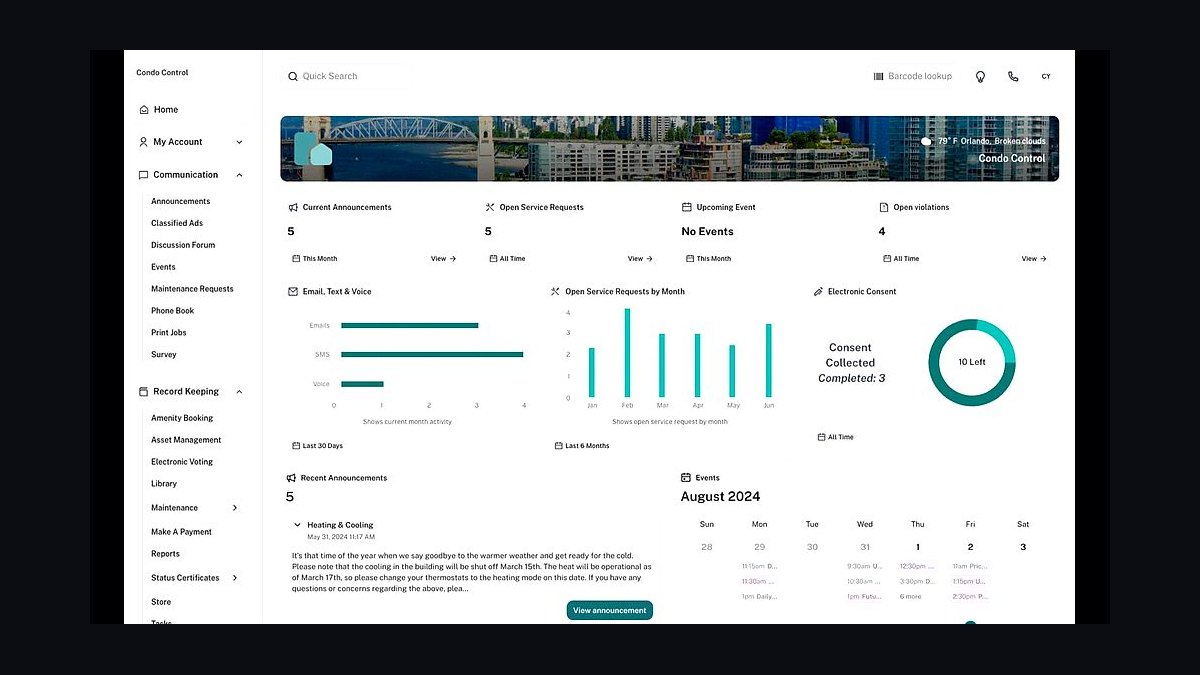The height and width of the screenshot is (675, 1200).
Task: Click View link under Open violations
Action: pyautogui.click(x=1034, y=259)
